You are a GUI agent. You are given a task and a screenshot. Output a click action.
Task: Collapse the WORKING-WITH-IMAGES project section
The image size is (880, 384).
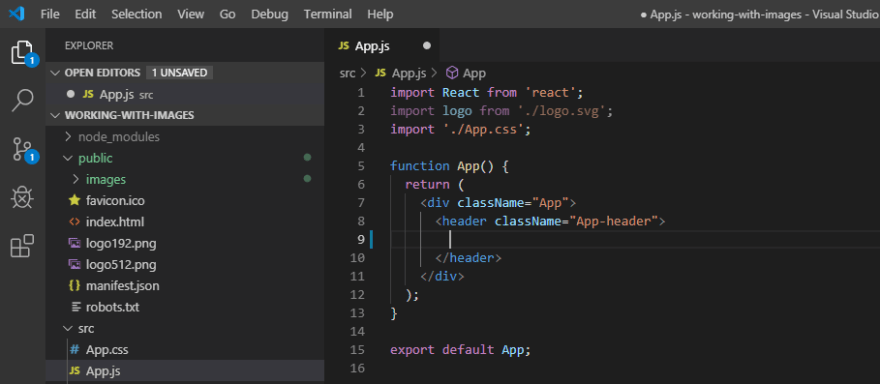[55, 116]
